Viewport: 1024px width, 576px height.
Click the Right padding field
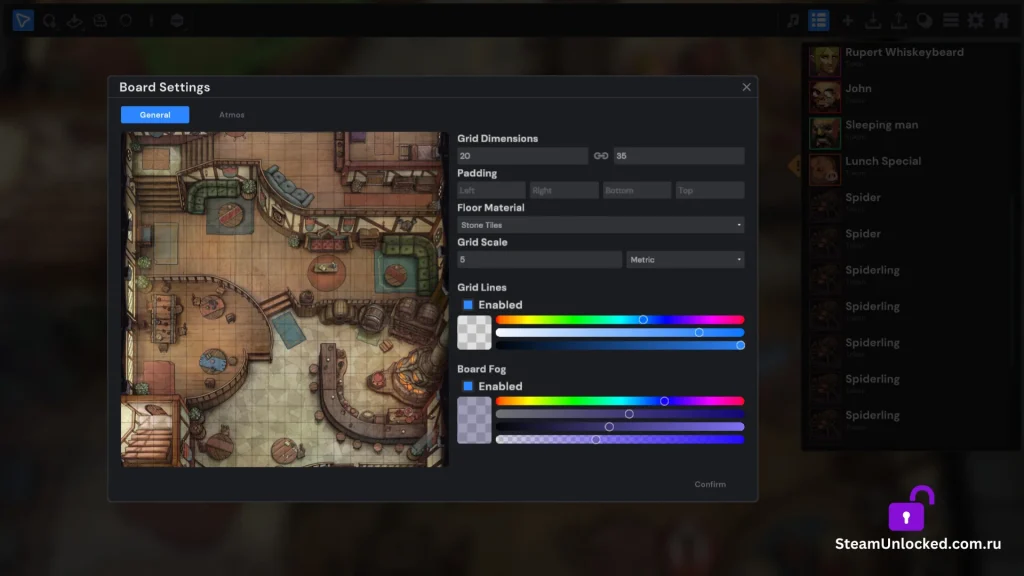(564, 191)
